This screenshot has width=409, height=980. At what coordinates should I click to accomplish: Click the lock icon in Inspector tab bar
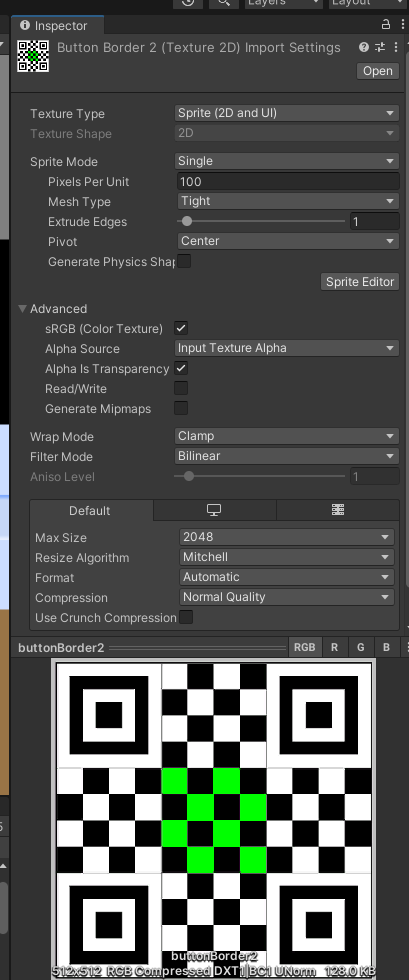tap(386, 24)
